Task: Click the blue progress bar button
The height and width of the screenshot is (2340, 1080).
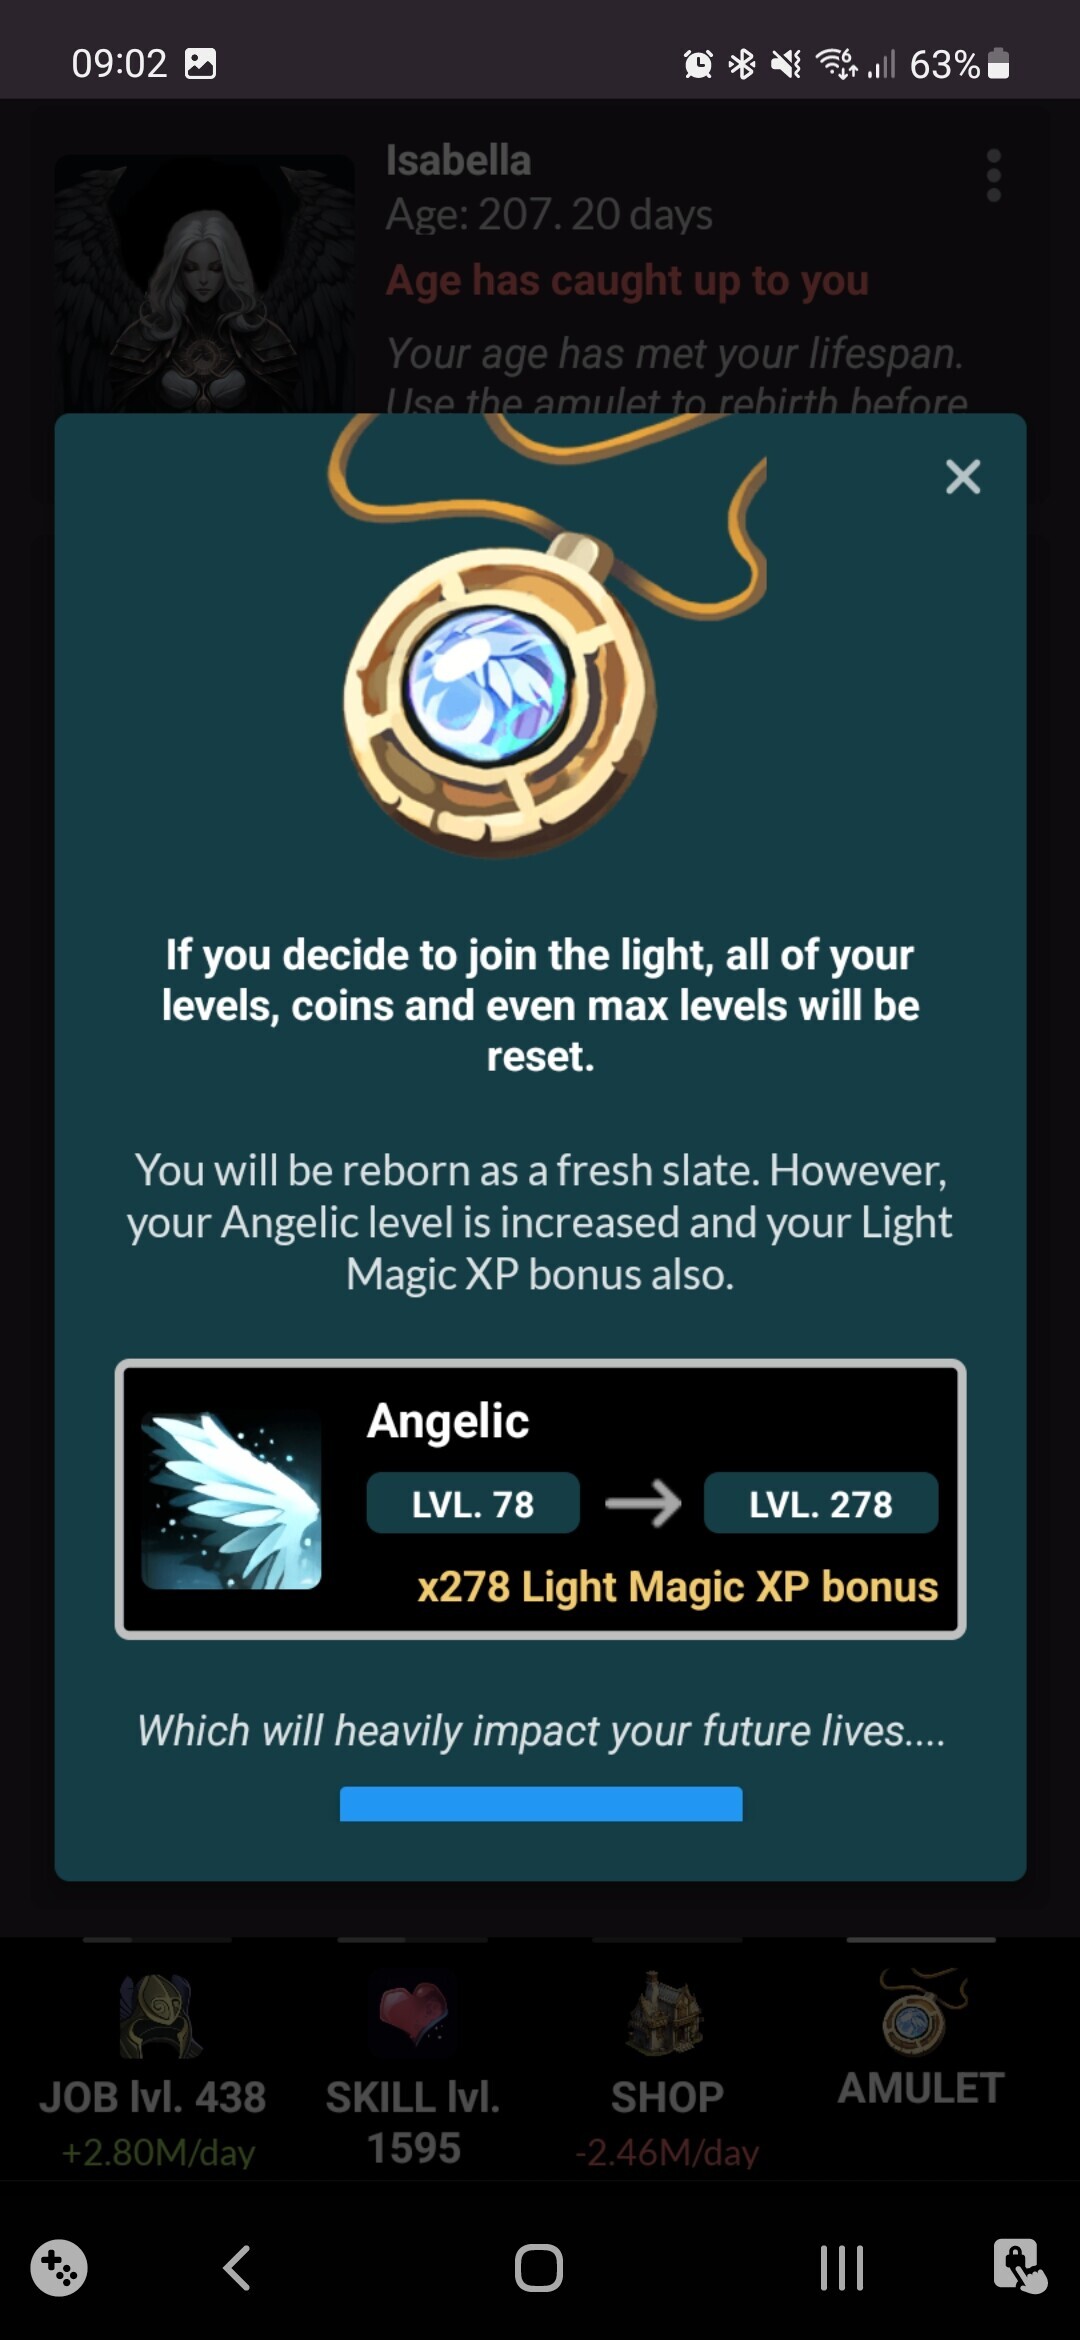Action: click(541, 1803)
